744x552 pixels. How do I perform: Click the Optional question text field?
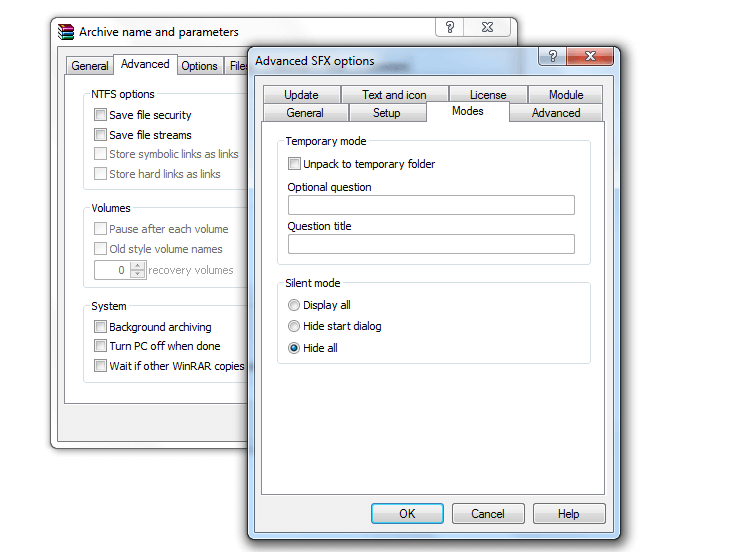[431, 205]
